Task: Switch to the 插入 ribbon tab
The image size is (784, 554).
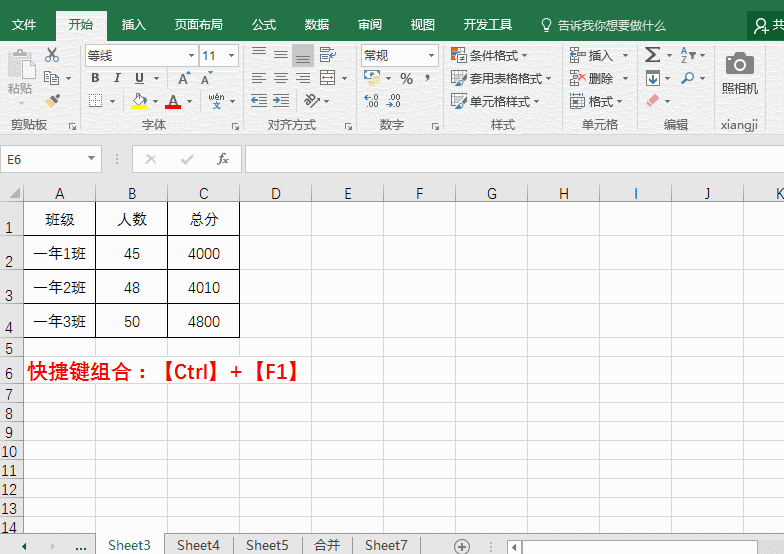Action: pyautogui.click(x=134, y=24)
